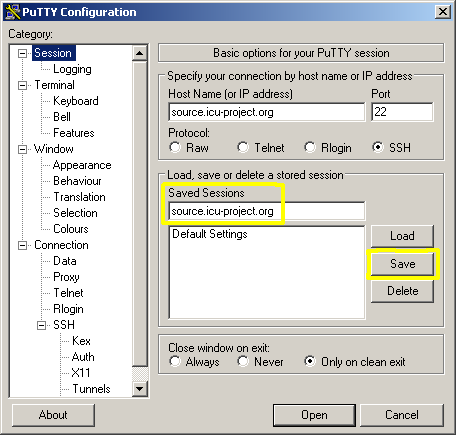The width and height of the screenshot is (456, 435).
Task: Open Keyboard settings category
Action: 76,101
